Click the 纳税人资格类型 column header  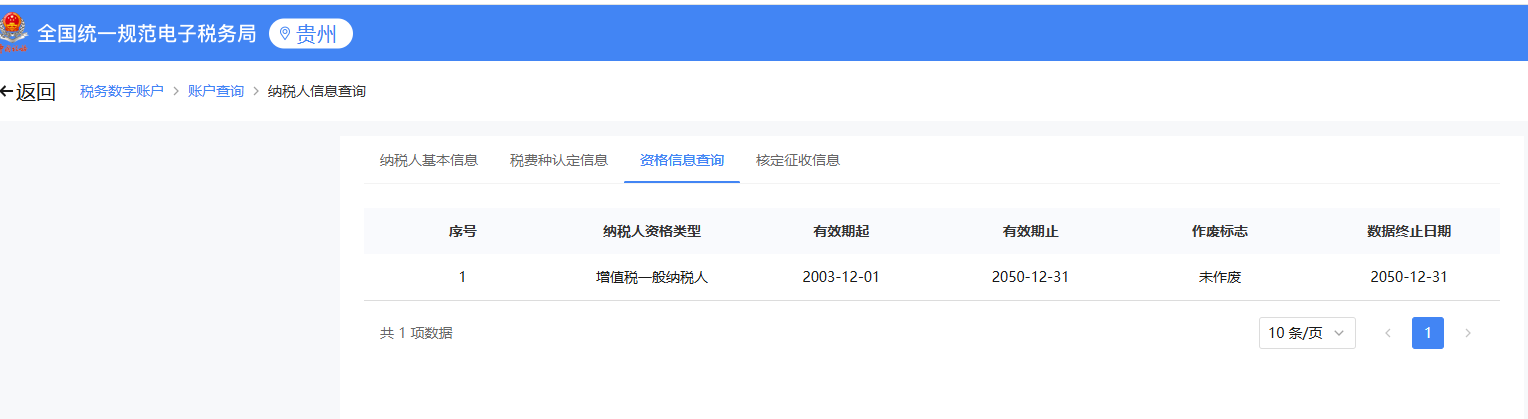(x=651, y=231)
